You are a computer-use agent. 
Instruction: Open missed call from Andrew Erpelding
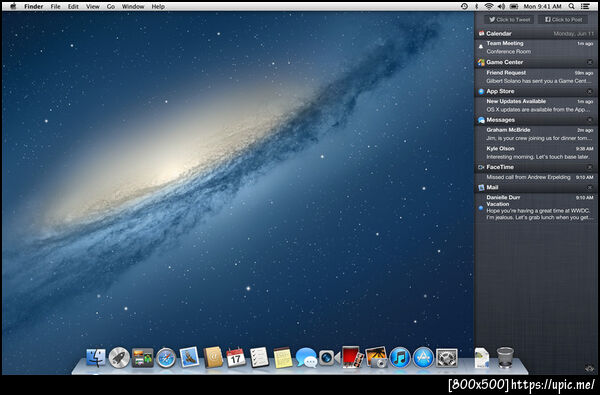coord(536,177)
